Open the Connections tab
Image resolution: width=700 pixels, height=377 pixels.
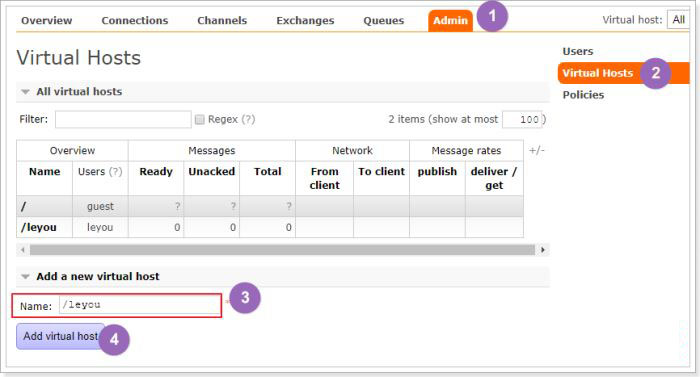(134, 21)
